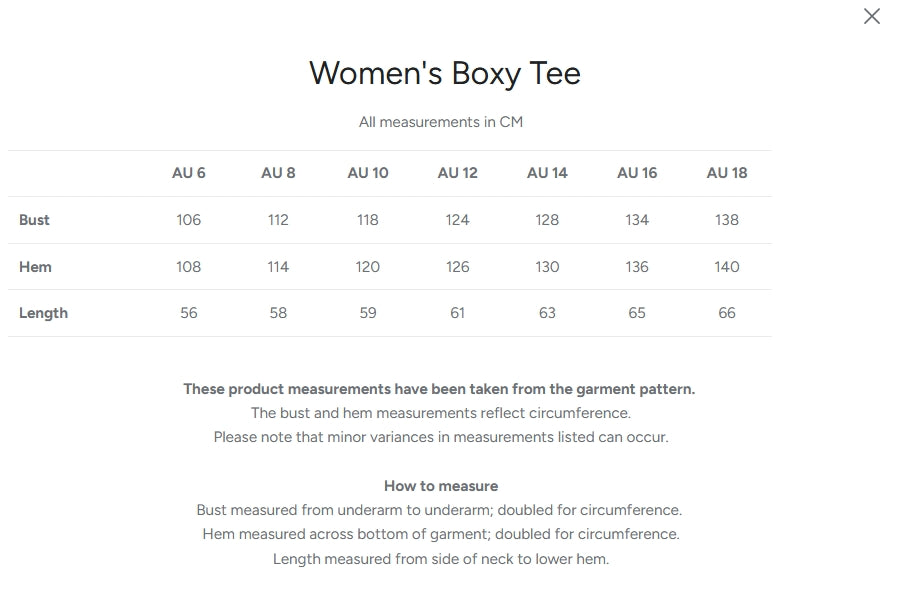Image resolution: width=907 pixels, height=604 pixels.
Task: Select the AU 18 column header
Action: click(x=727, y=173)
